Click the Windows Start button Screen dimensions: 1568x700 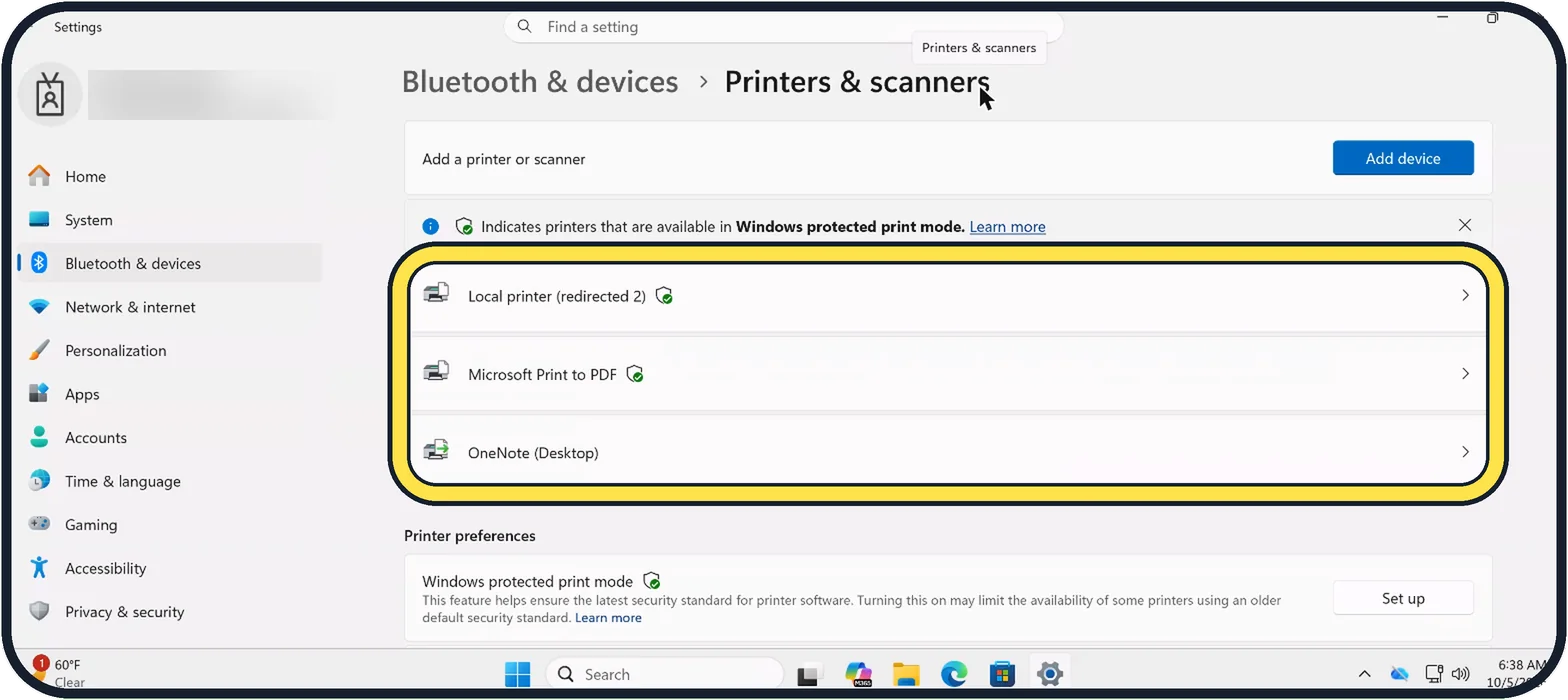tap(518, 674)
